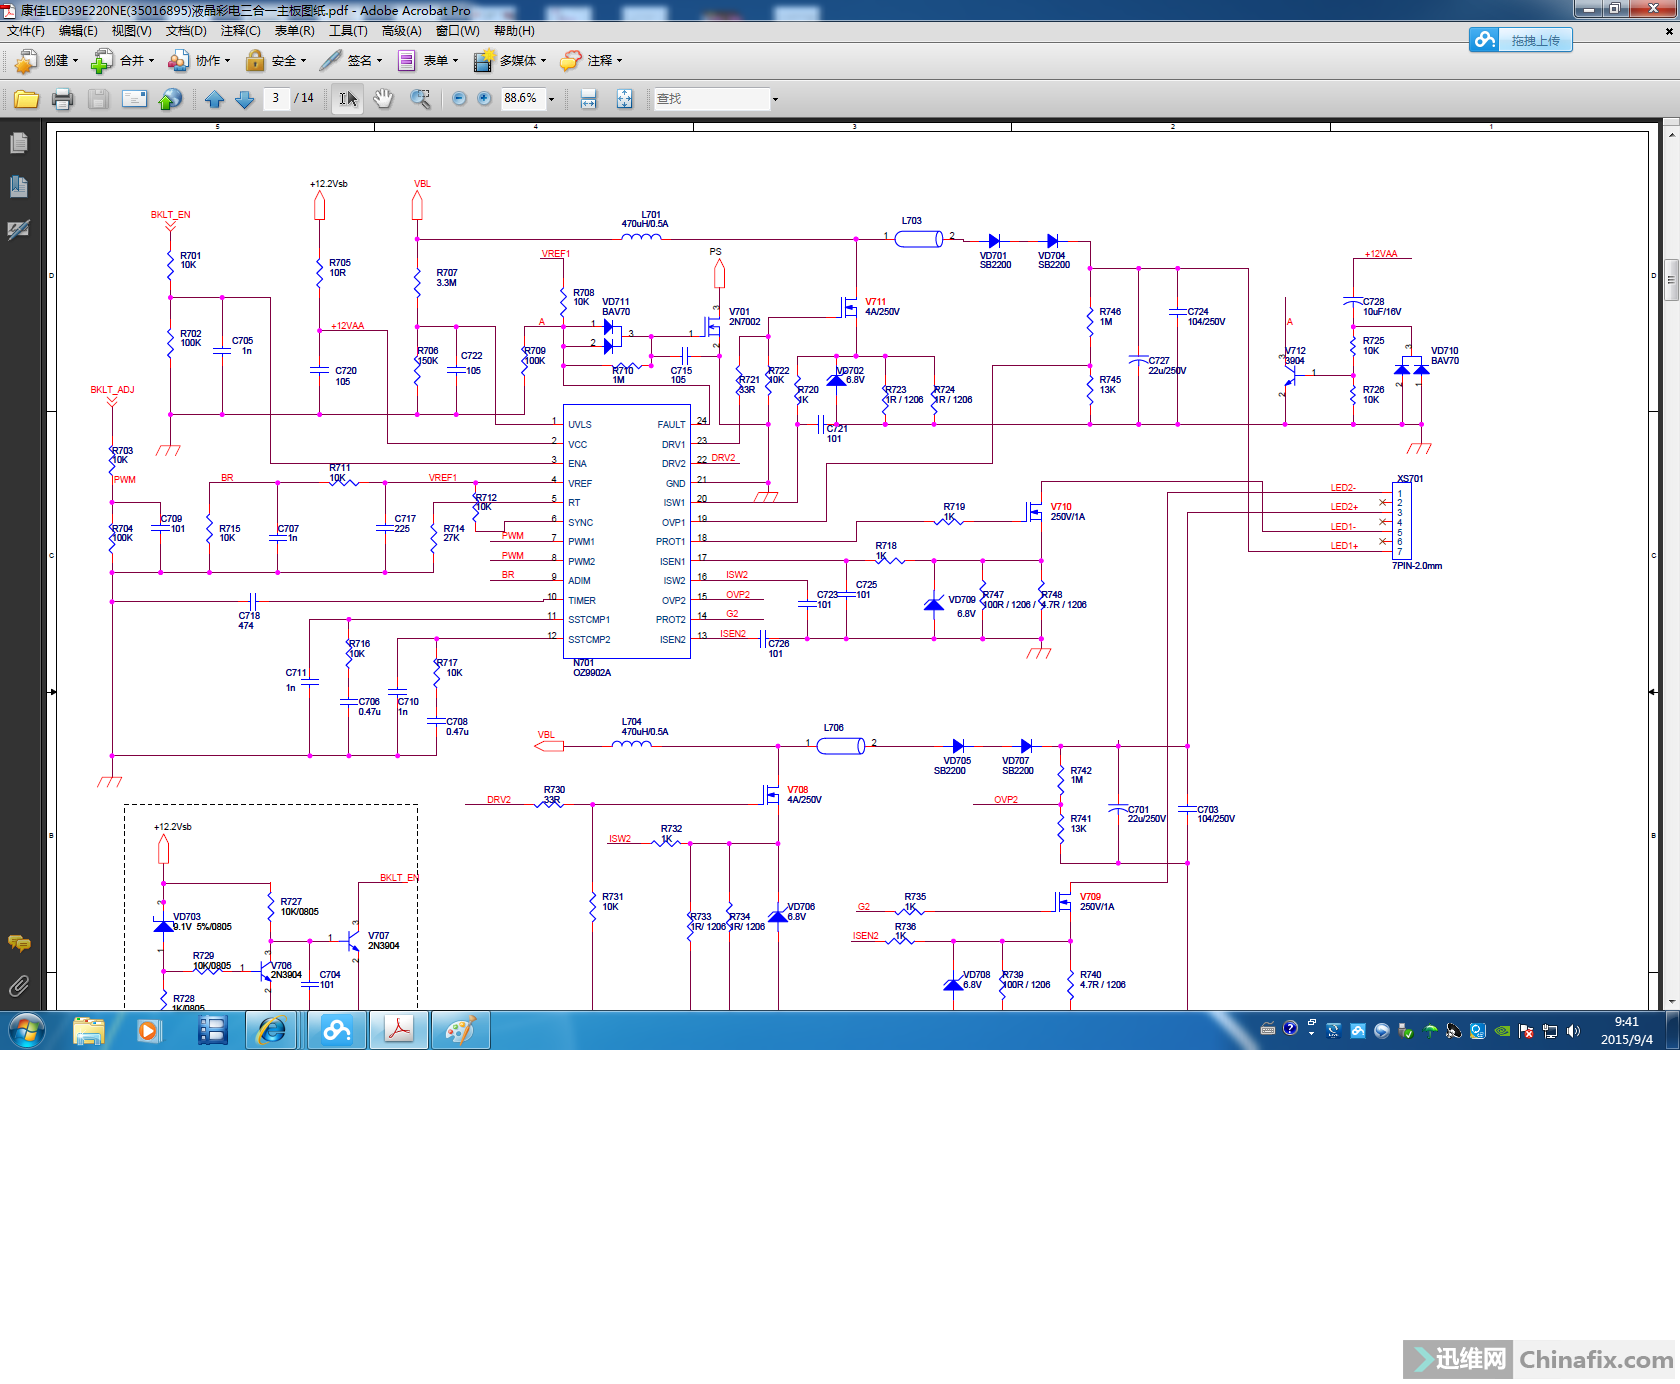Select the Hand tool in toolbar
This screenshot has height=1384, width=1680.
click(x=383, y=98)
